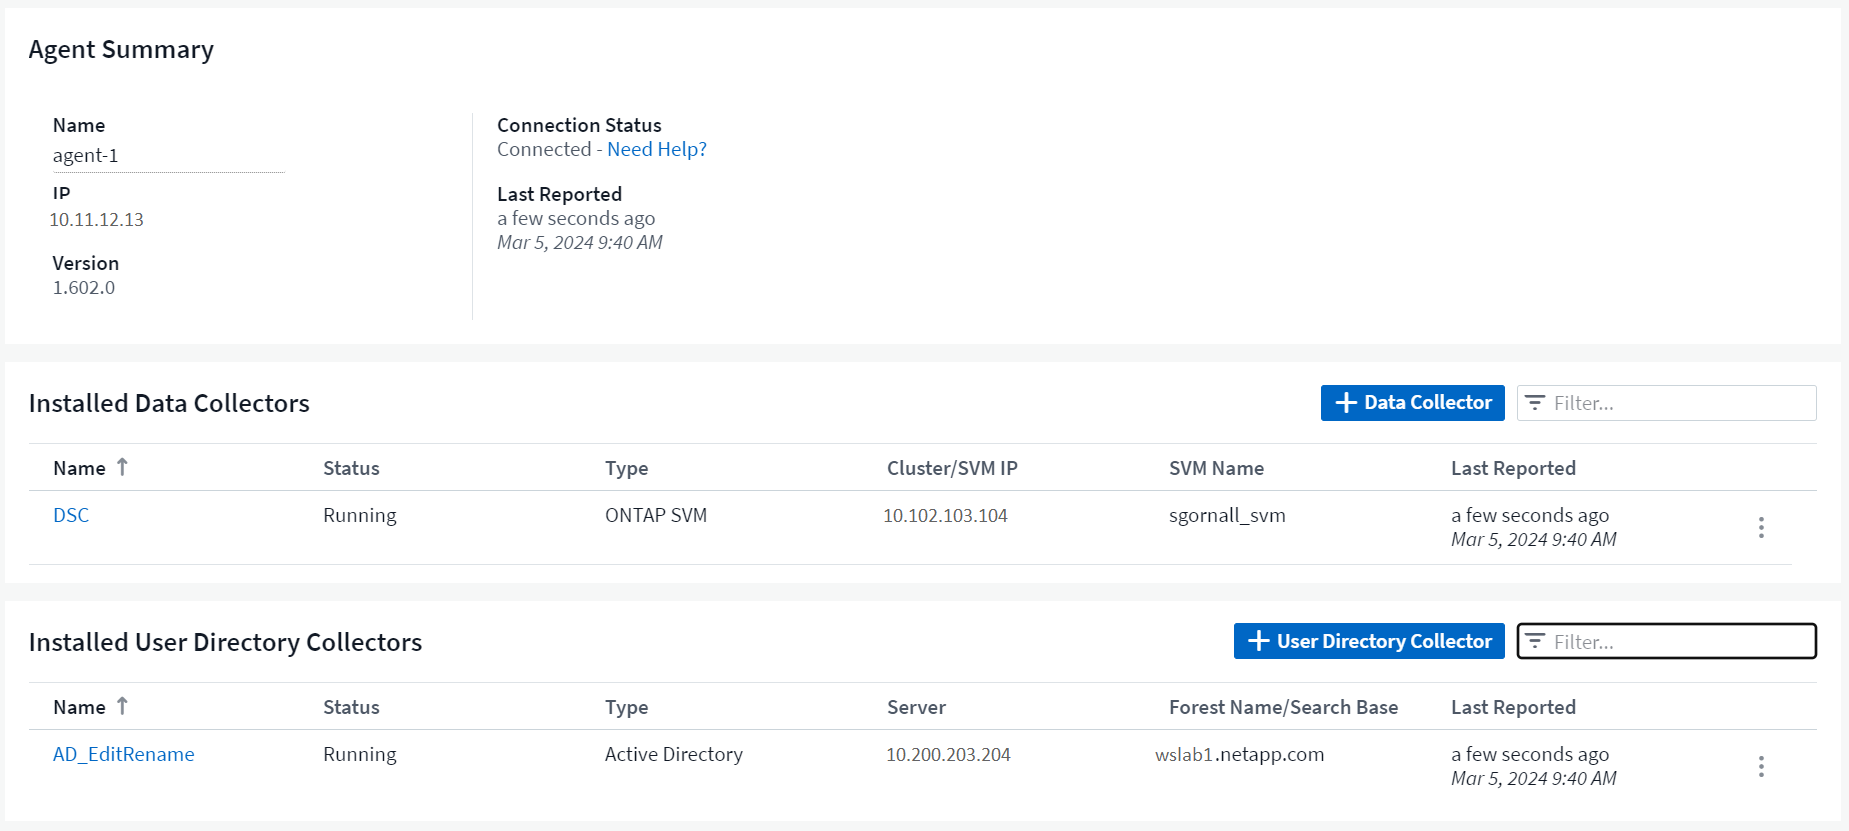Click Last Reported header in Data Collectors table
Viewport: 1849px width, 831px height.
pyautogui.click(x=1512, y=468)
